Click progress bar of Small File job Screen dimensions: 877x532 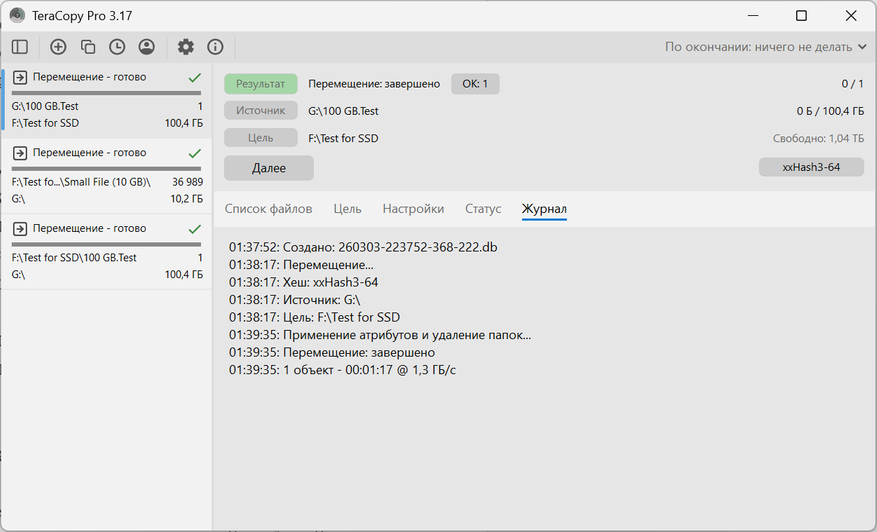coord(106,168)
